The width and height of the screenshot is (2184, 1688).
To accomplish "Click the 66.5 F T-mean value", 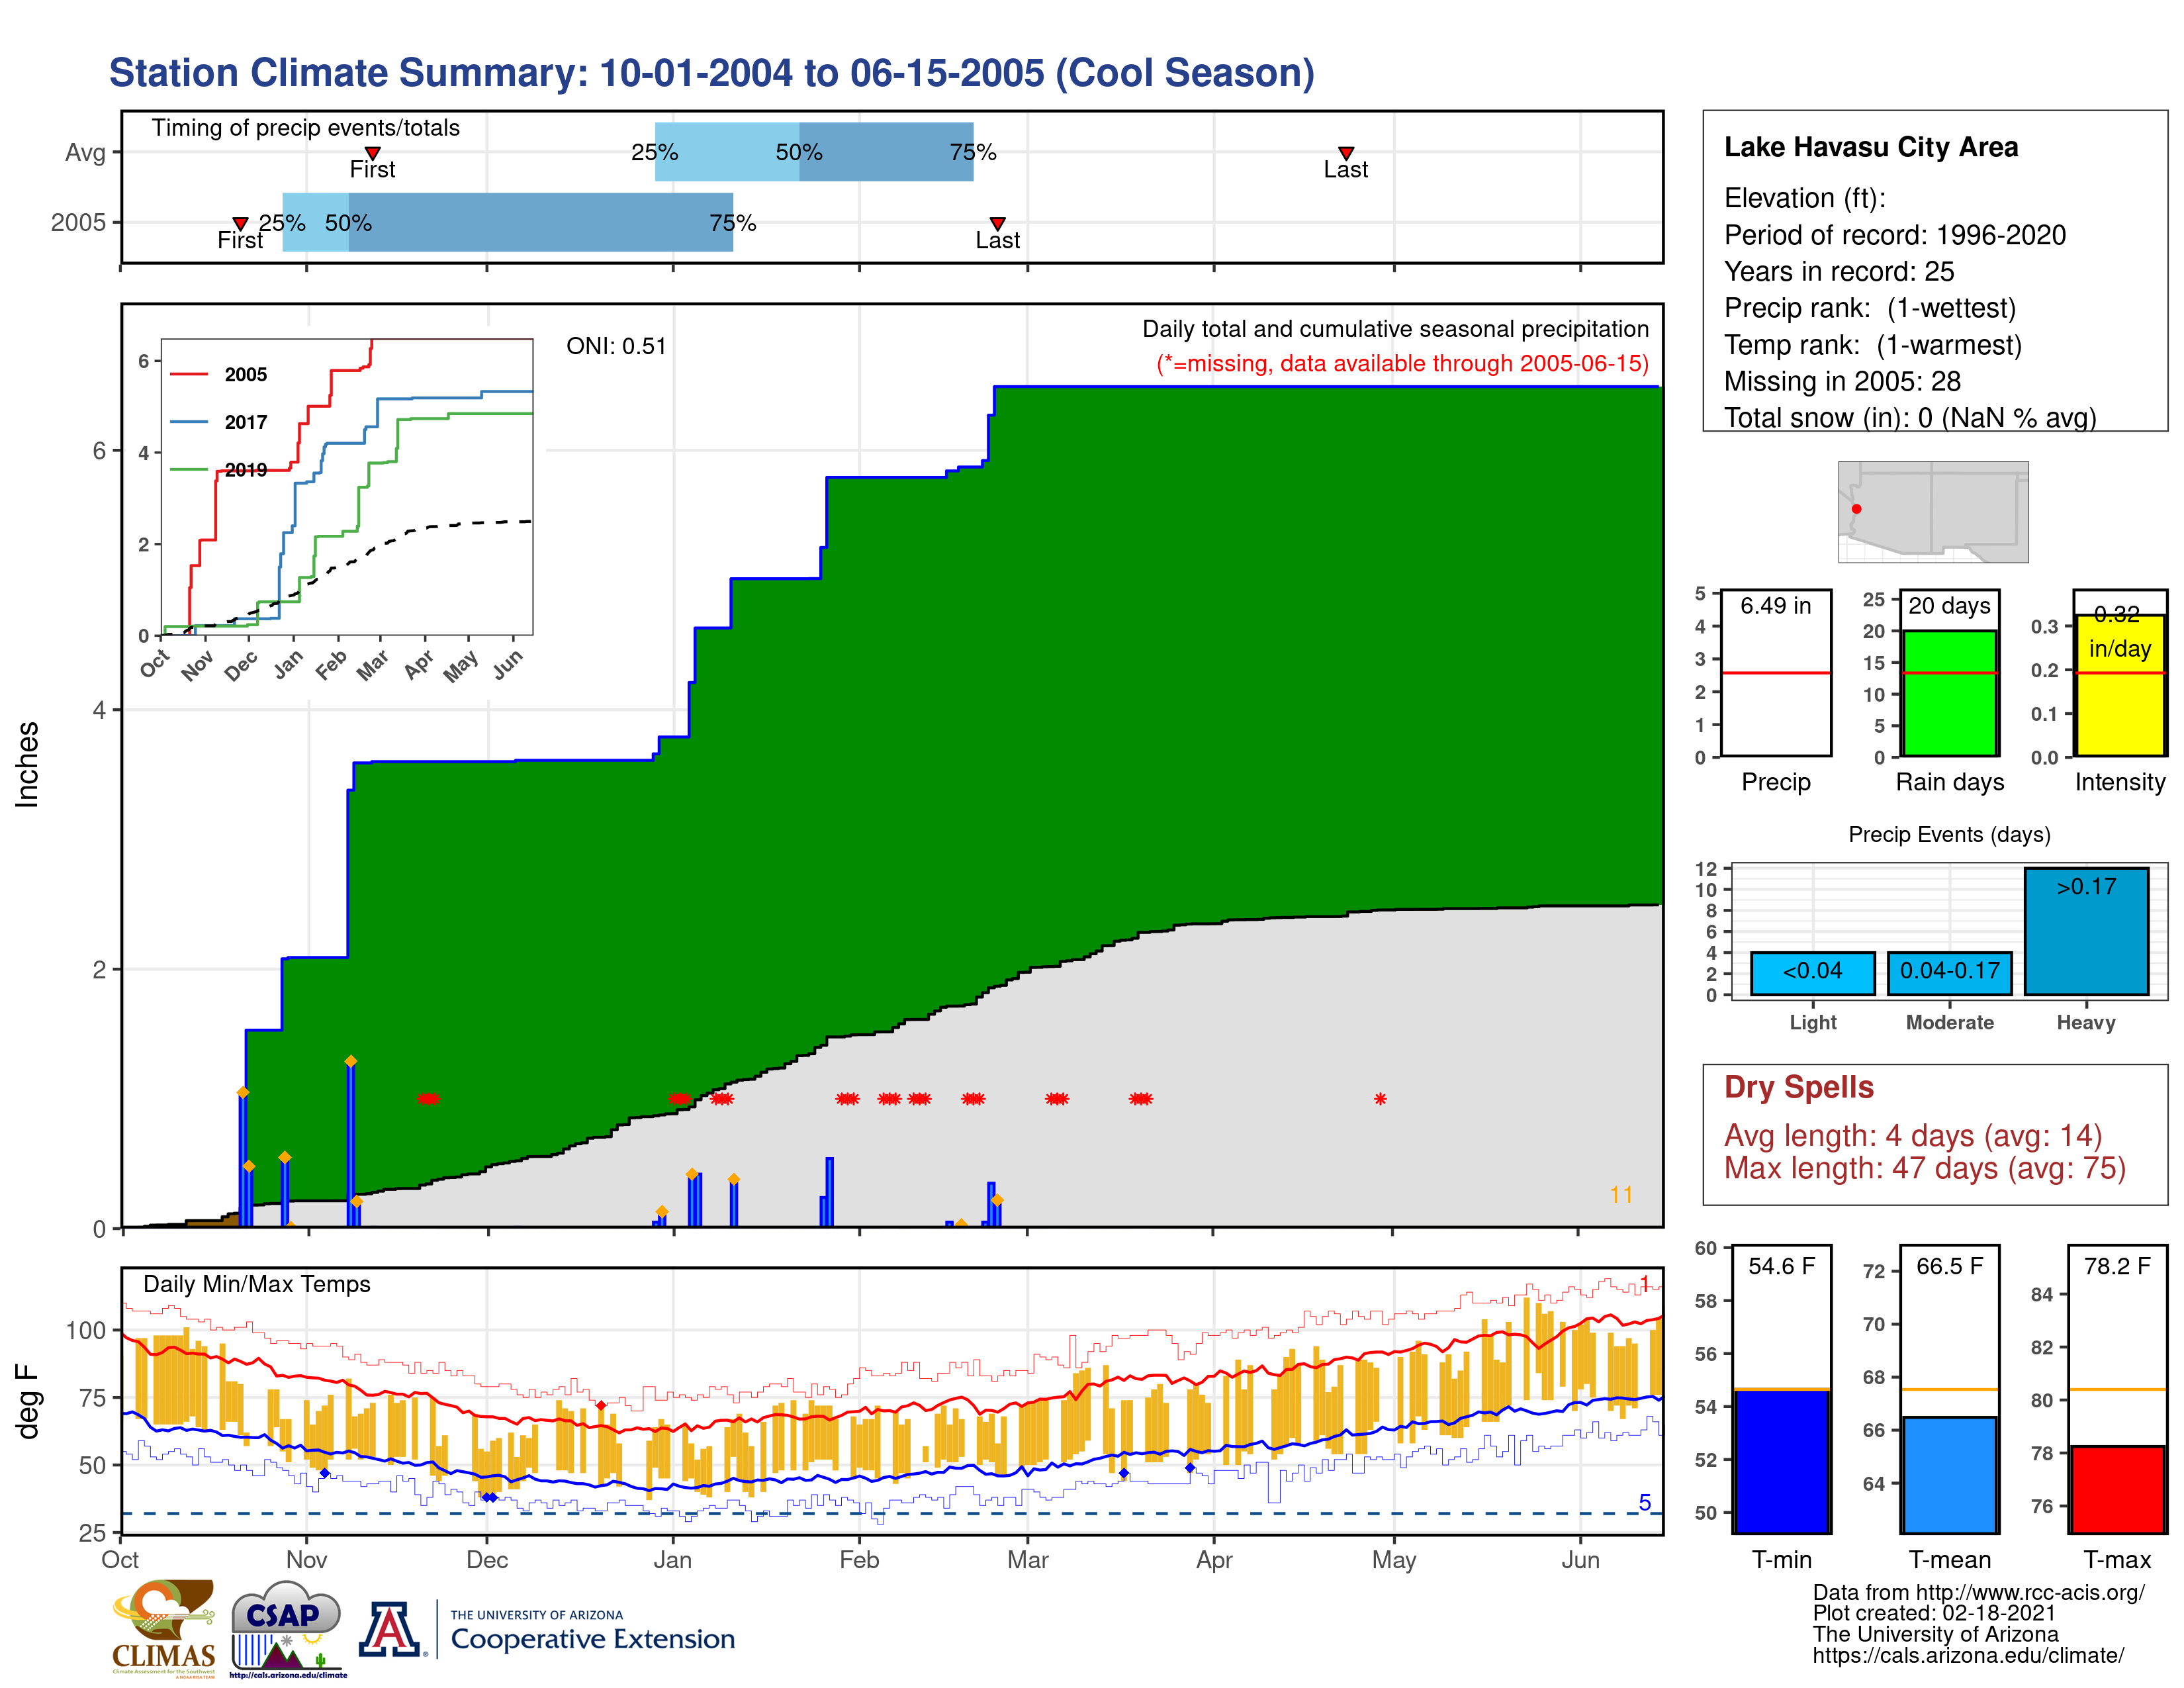I will pos(1949,1266).
